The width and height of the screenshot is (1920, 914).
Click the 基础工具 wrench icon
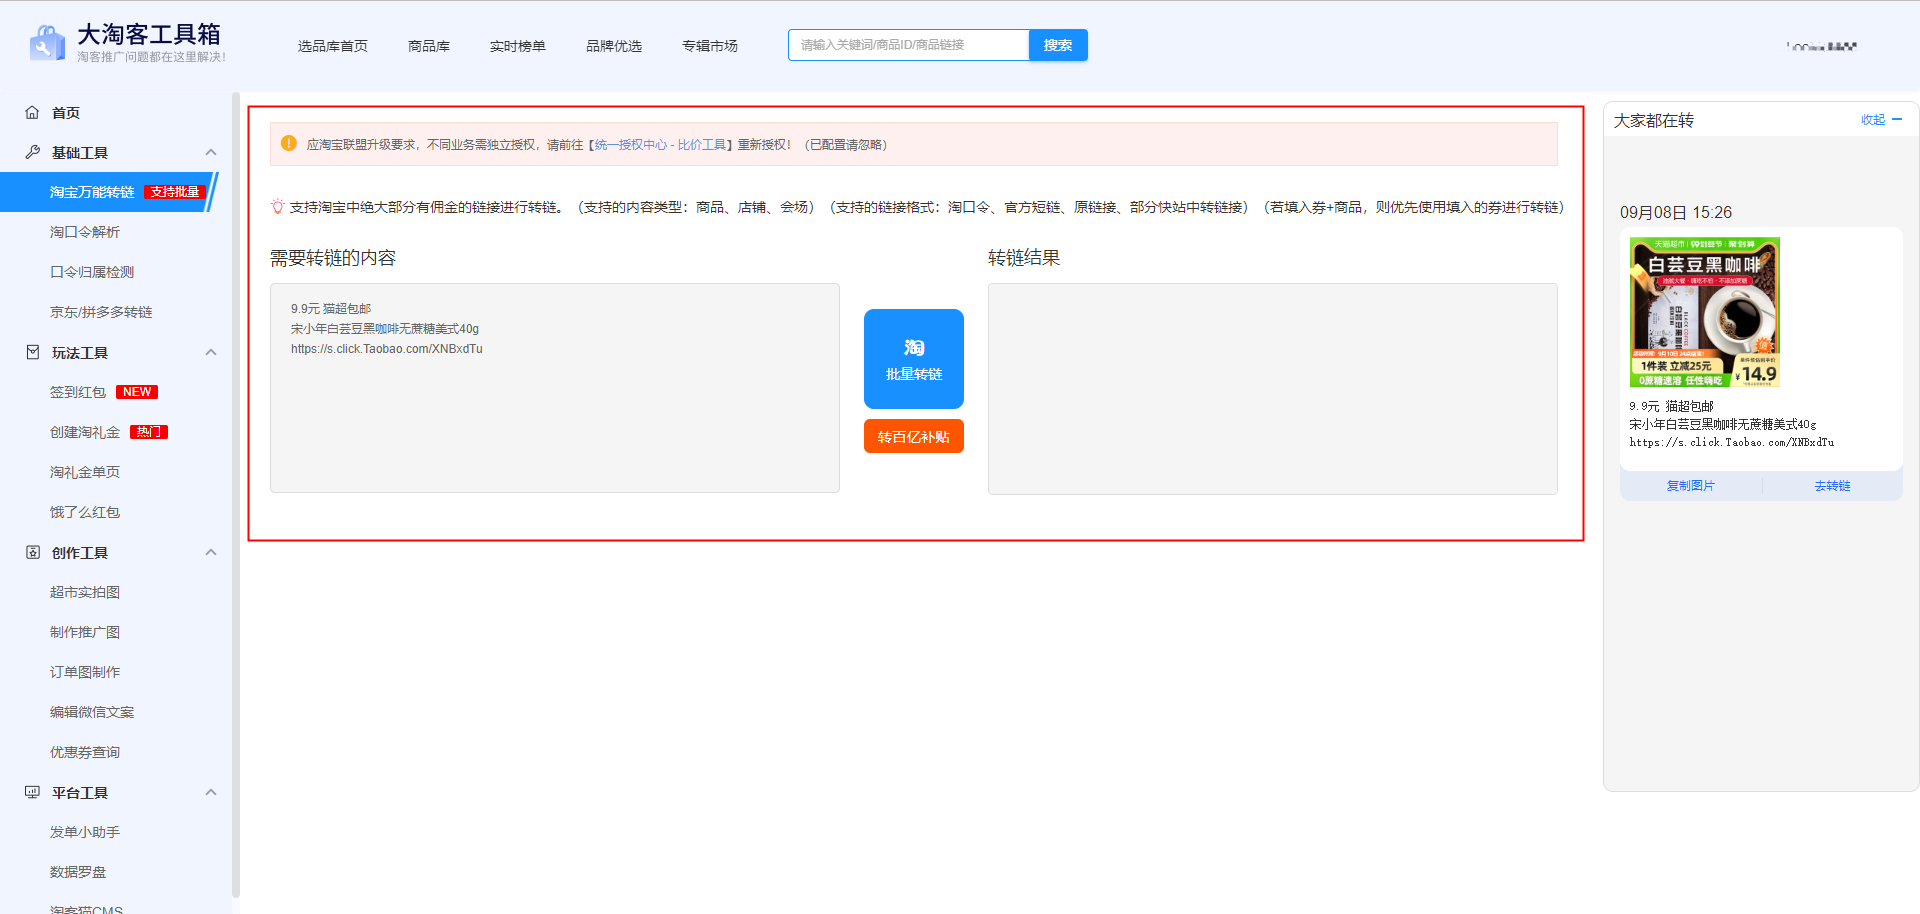32,153
